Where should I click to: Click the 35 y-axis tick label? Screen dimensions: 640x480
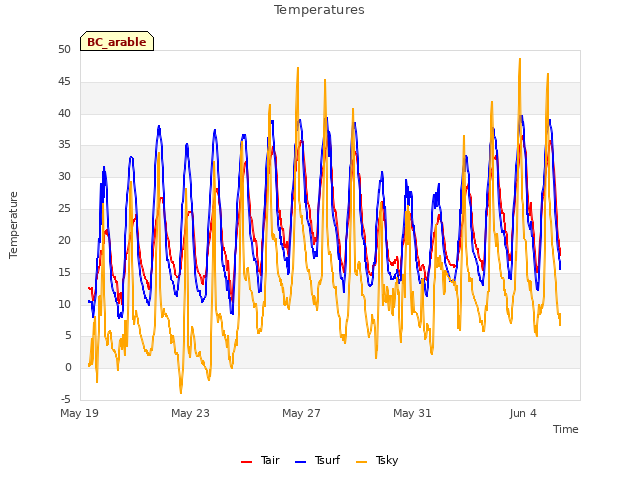(64, 144)
